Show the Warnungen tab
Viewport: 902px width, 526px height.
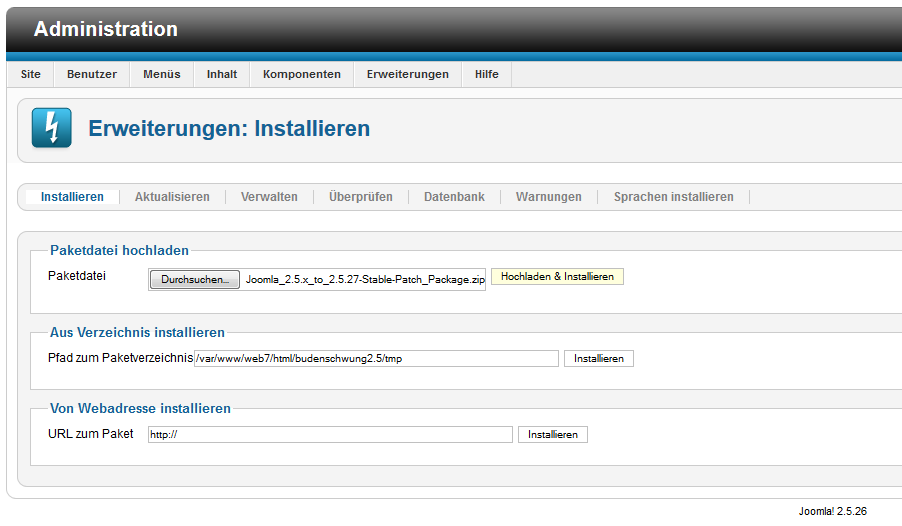click(x=549, y=197)
